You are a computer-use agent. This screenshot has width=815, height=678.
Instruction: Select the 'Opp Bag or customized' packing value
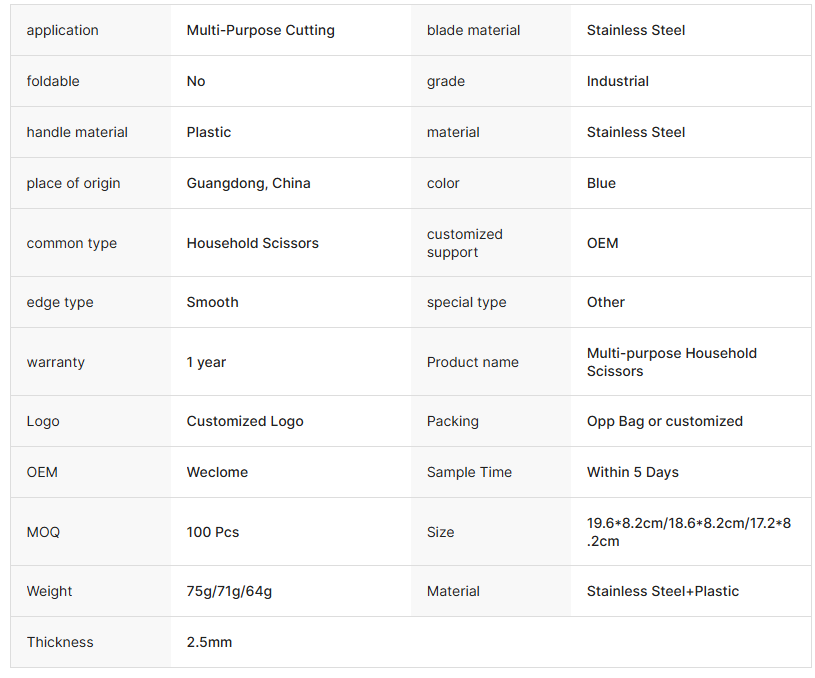click(664, 421)
